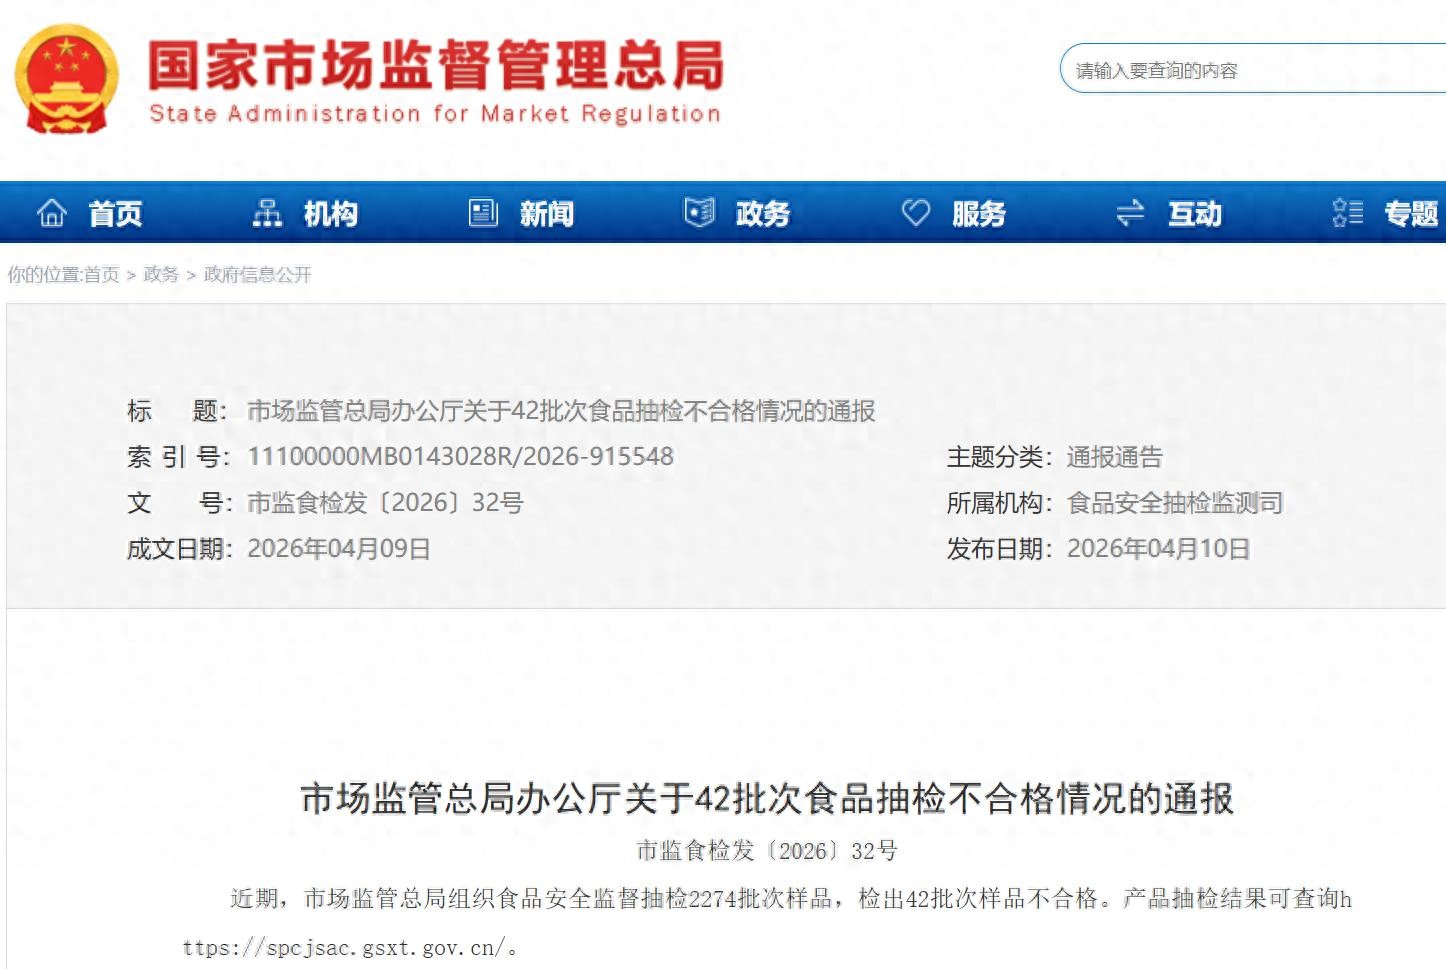Click the 首页 breadcrumb link
Image resolution: width=1446 pixels, height=969 pixels.
click(101, 275)
